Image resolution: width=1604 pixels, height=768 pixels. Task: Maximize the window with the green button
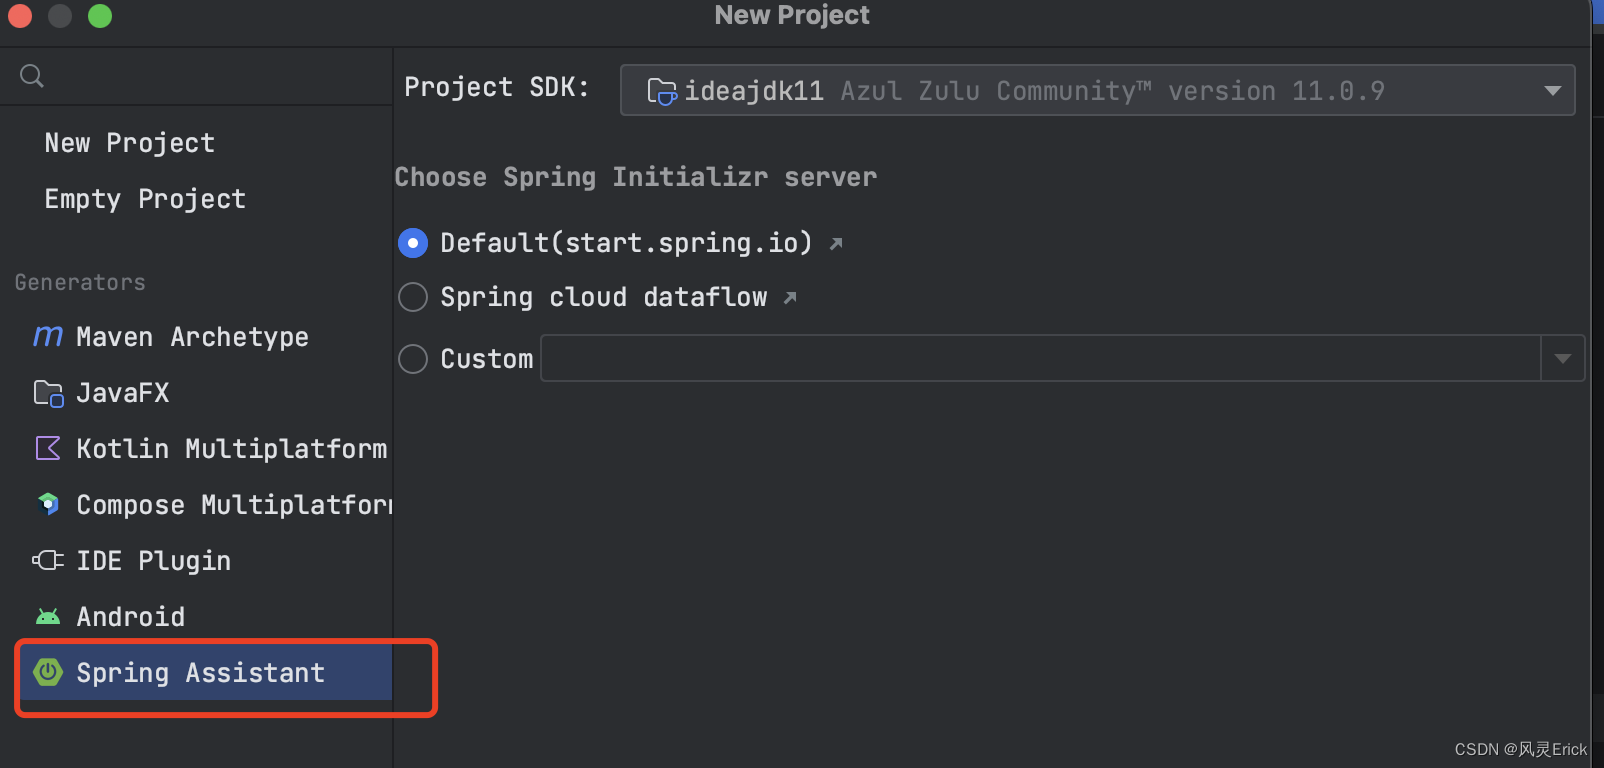pyautogui.click(x=100, y=16)
